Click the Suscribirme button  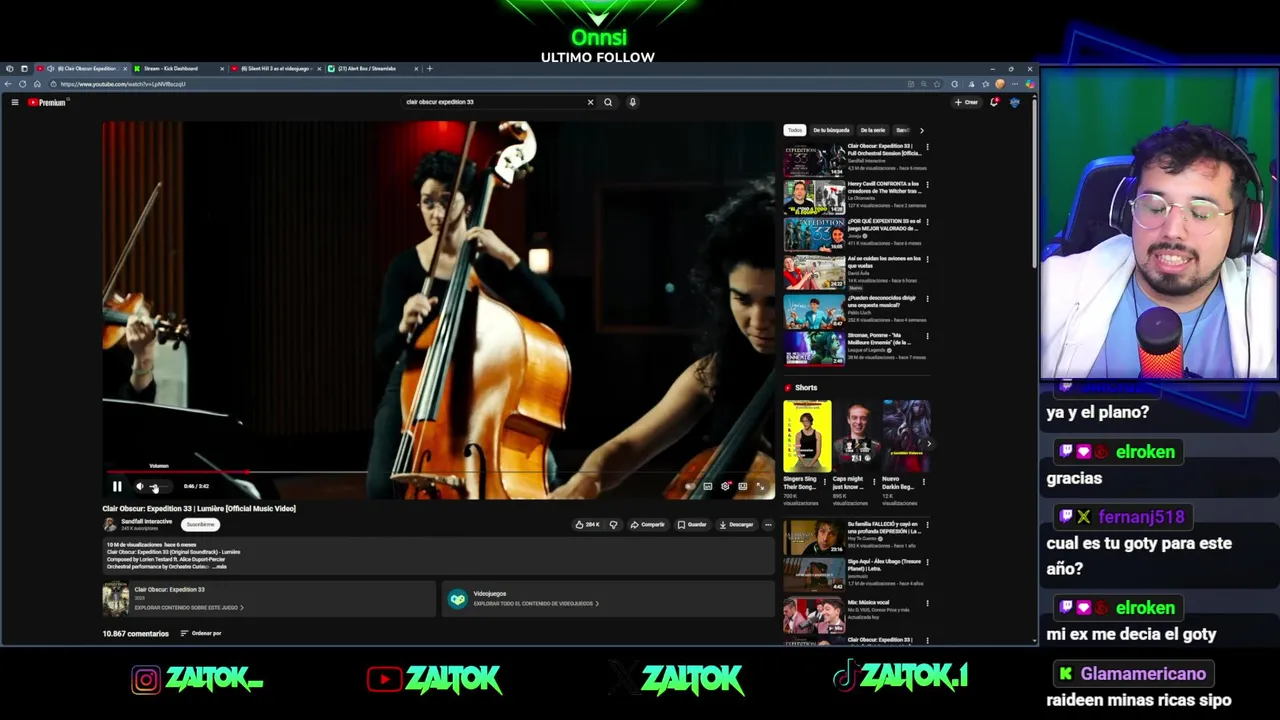click(x=200, y=524)
